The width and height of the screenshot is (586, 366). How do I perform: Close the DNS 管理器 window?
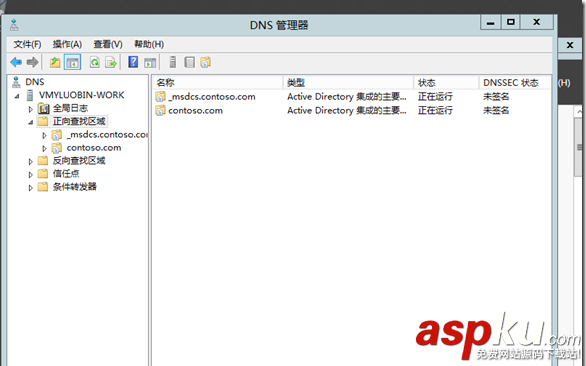click(x=537, y=22)
